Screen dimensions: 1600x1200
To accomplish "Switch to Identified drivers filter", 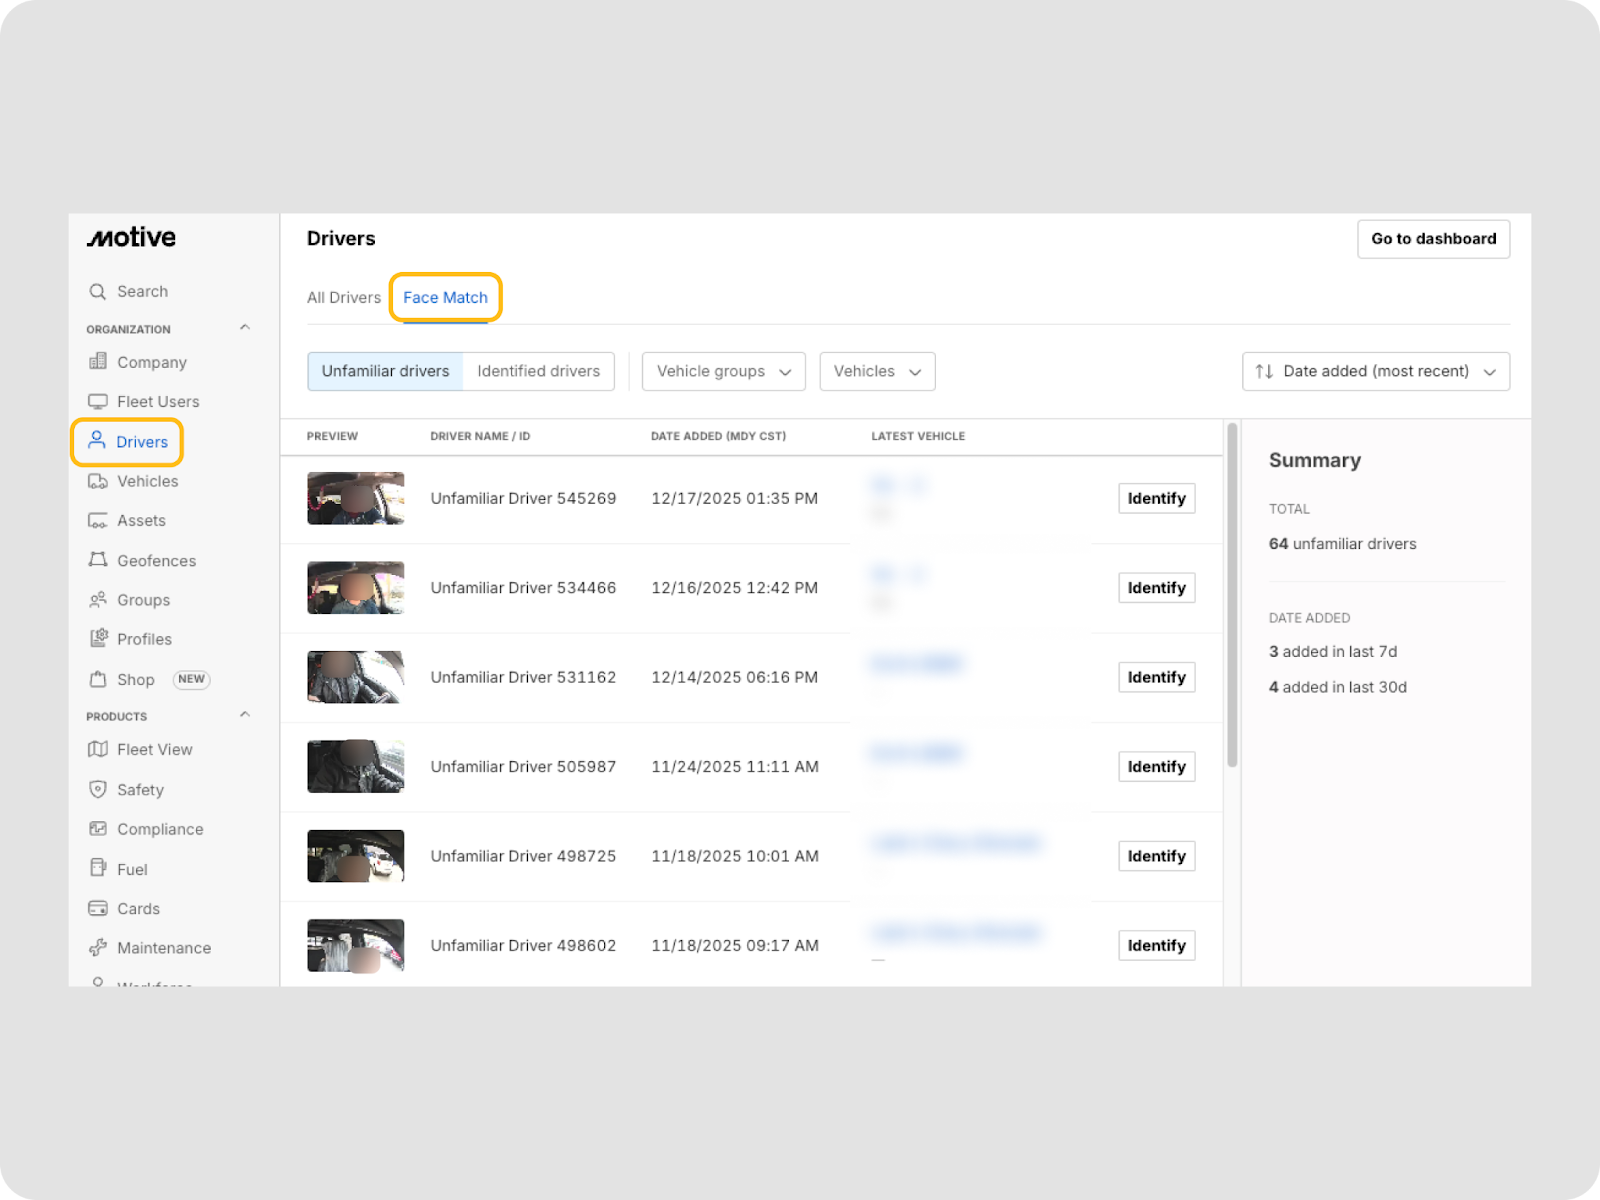I will coord(538,371).
